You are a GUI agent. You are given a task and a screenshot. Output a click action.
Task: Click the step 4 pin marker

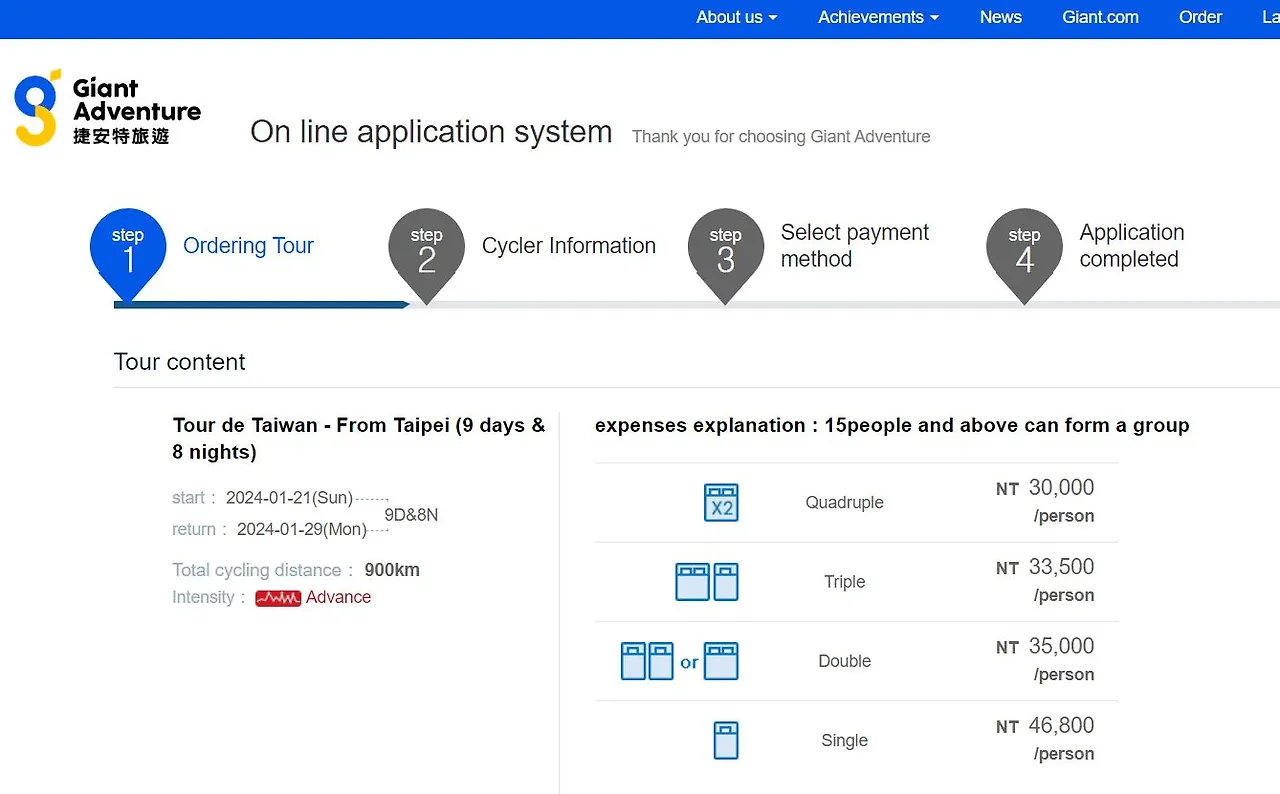[x=1024, y=255]
